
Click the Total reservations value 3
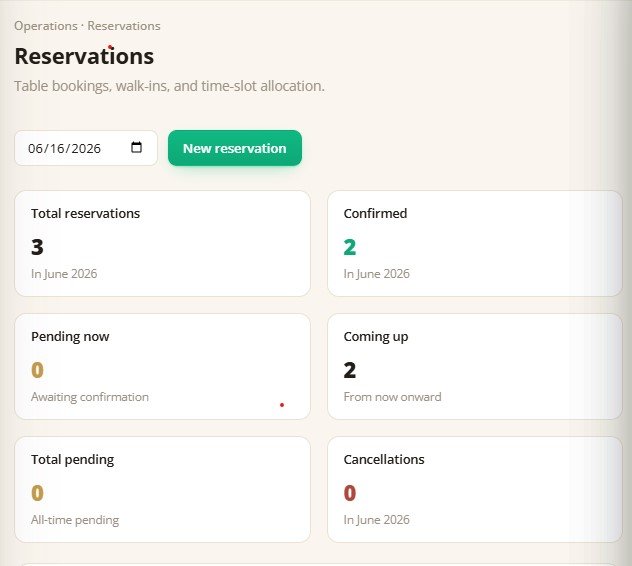click(x=37, y=247)
